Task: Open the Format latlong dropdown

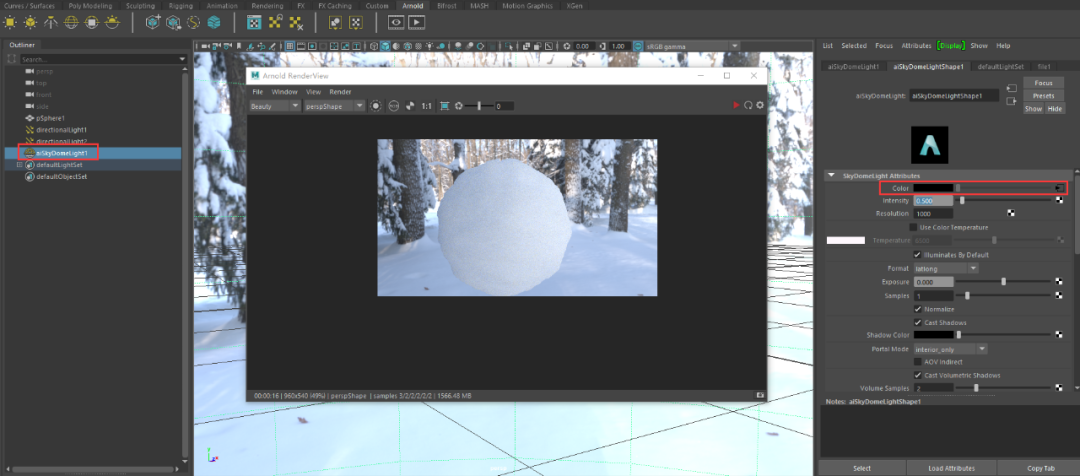Action: click(x=946, y=268)
